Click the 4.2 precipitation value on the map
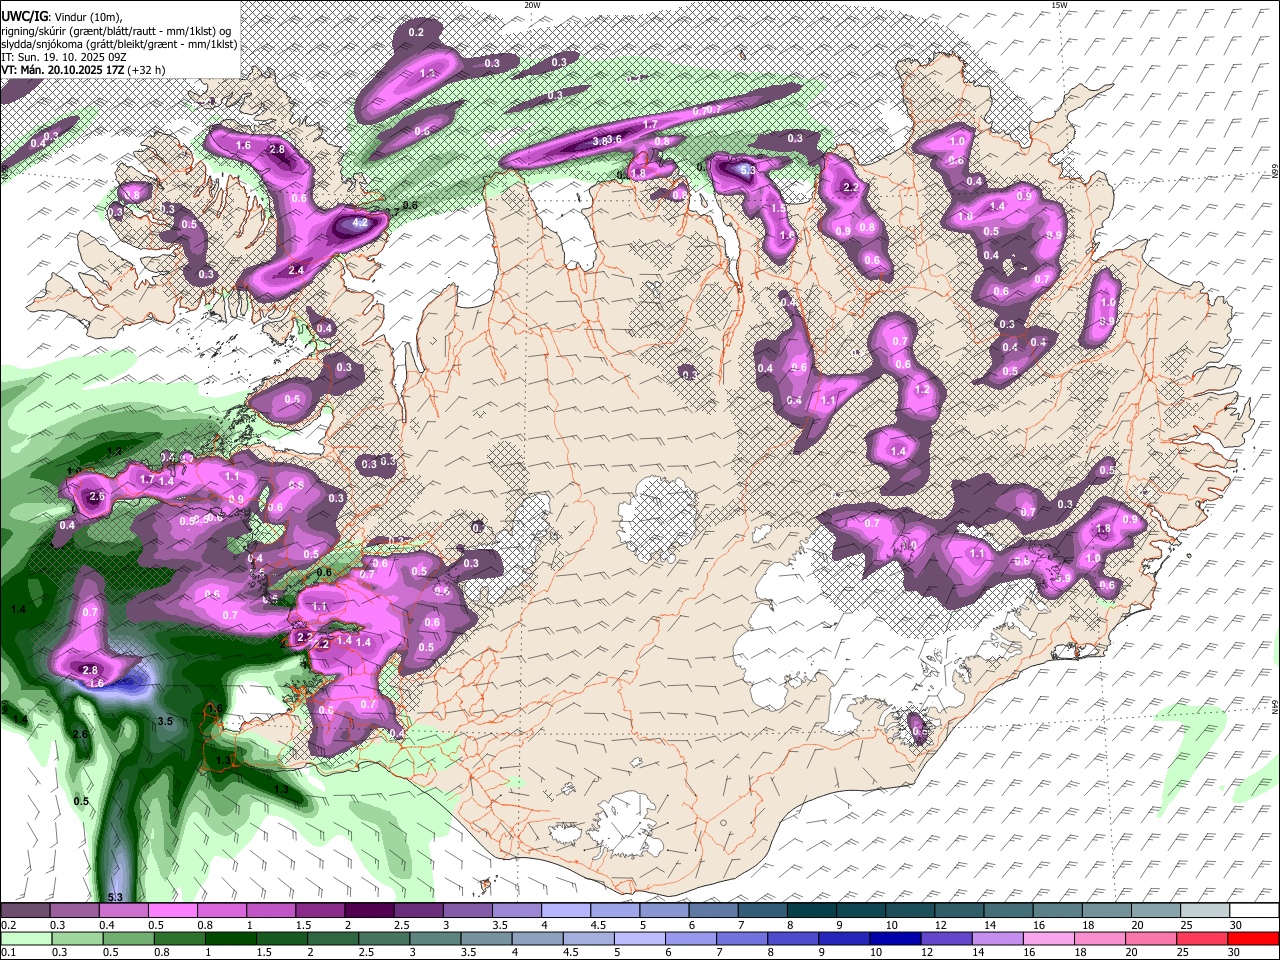This screenshot has width=1280, height=960. [362, 223]
